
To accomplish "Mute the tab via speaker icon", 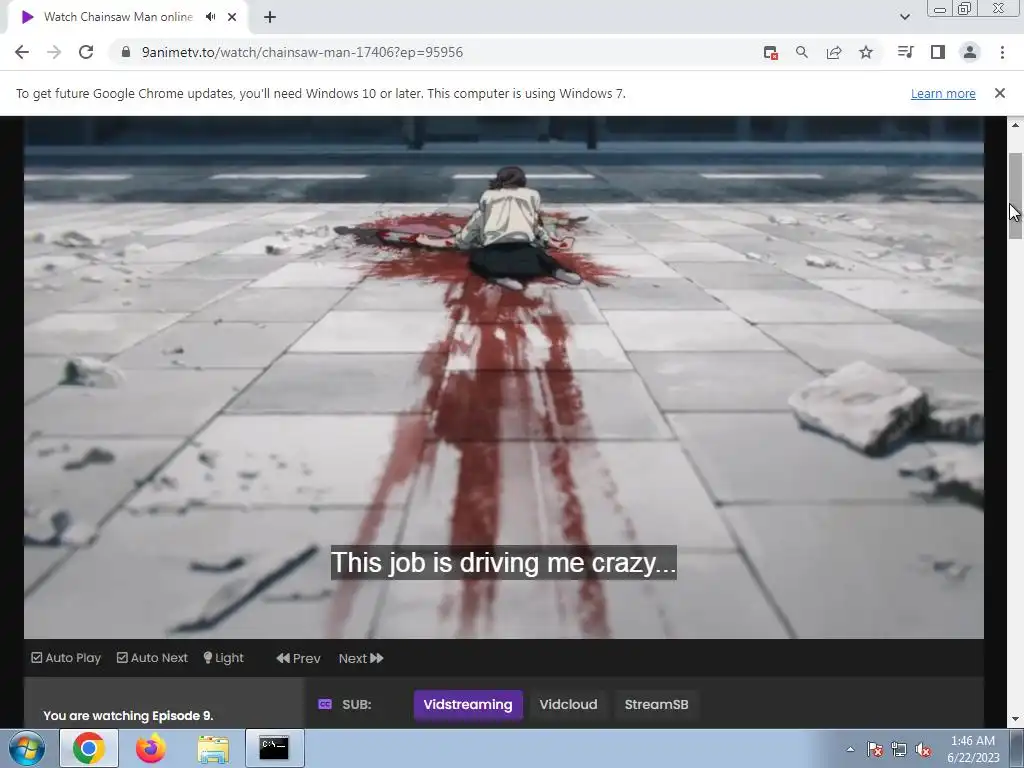I will pos(210,17).
